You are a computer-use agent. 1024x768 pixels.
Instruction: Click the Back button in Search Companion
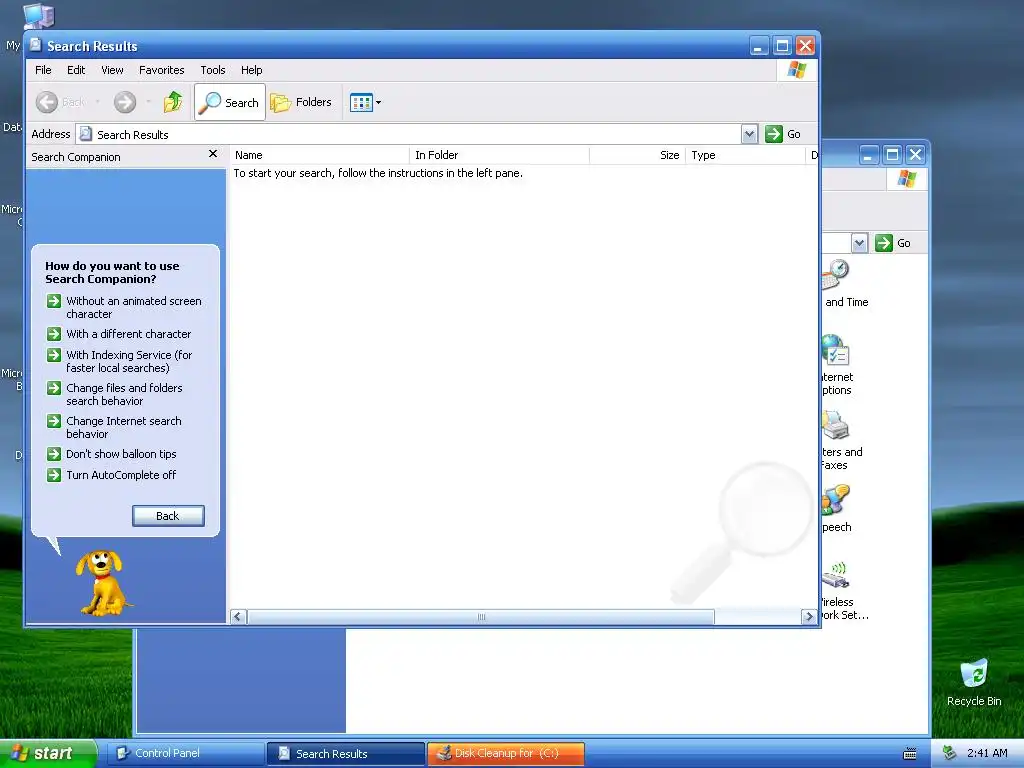point(168,515)
